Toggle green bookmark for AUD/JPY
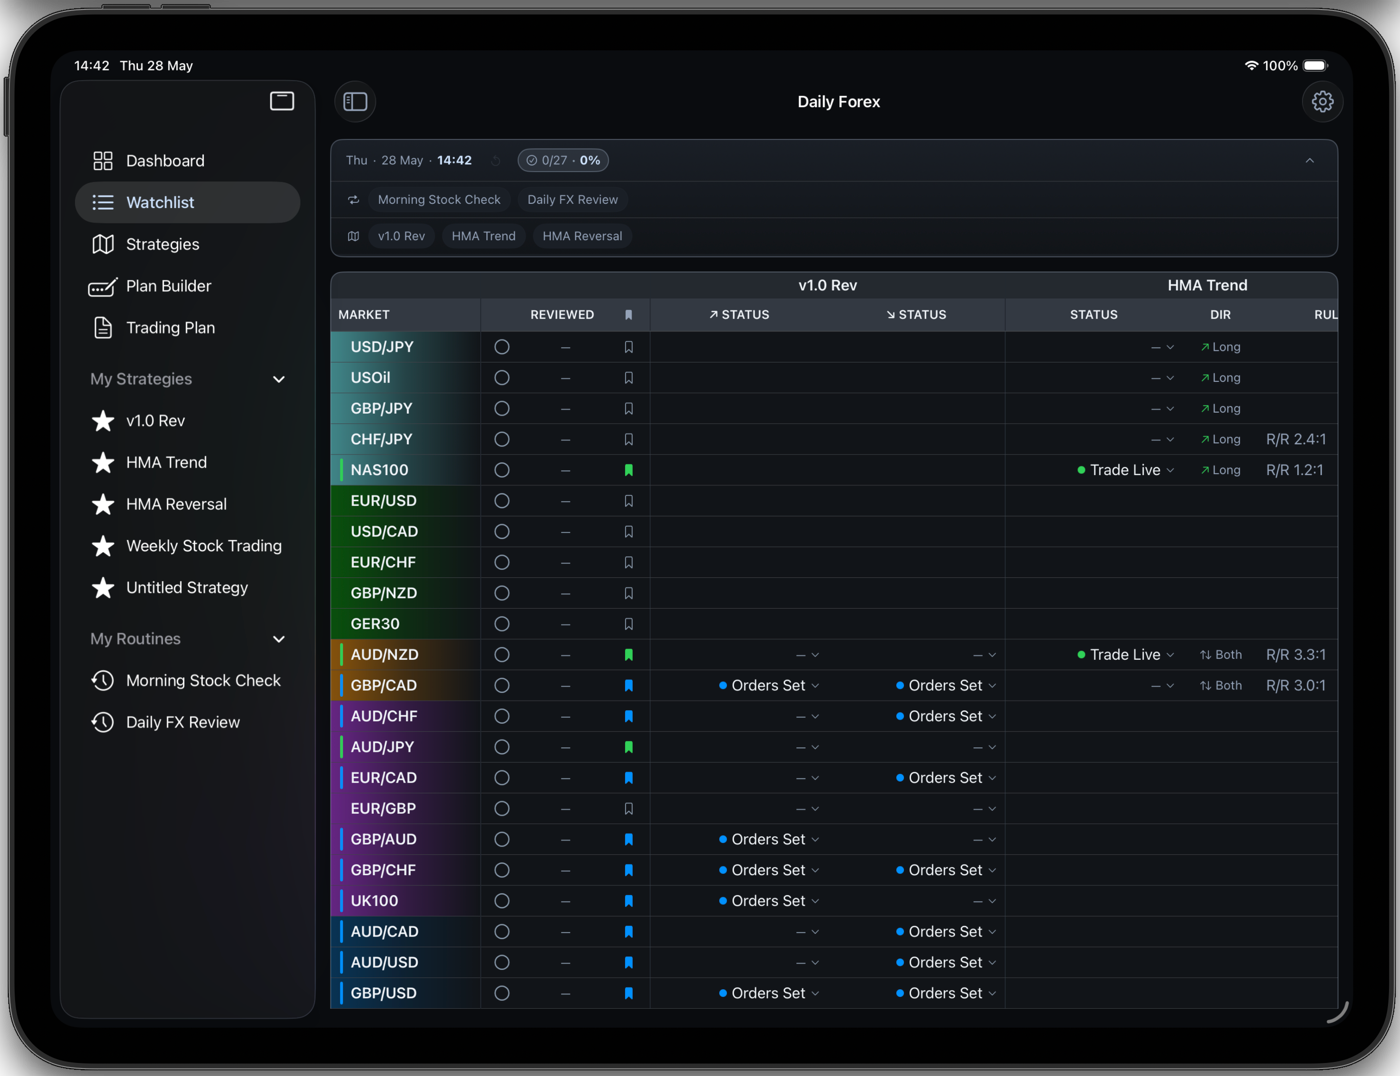 point(629,747)
